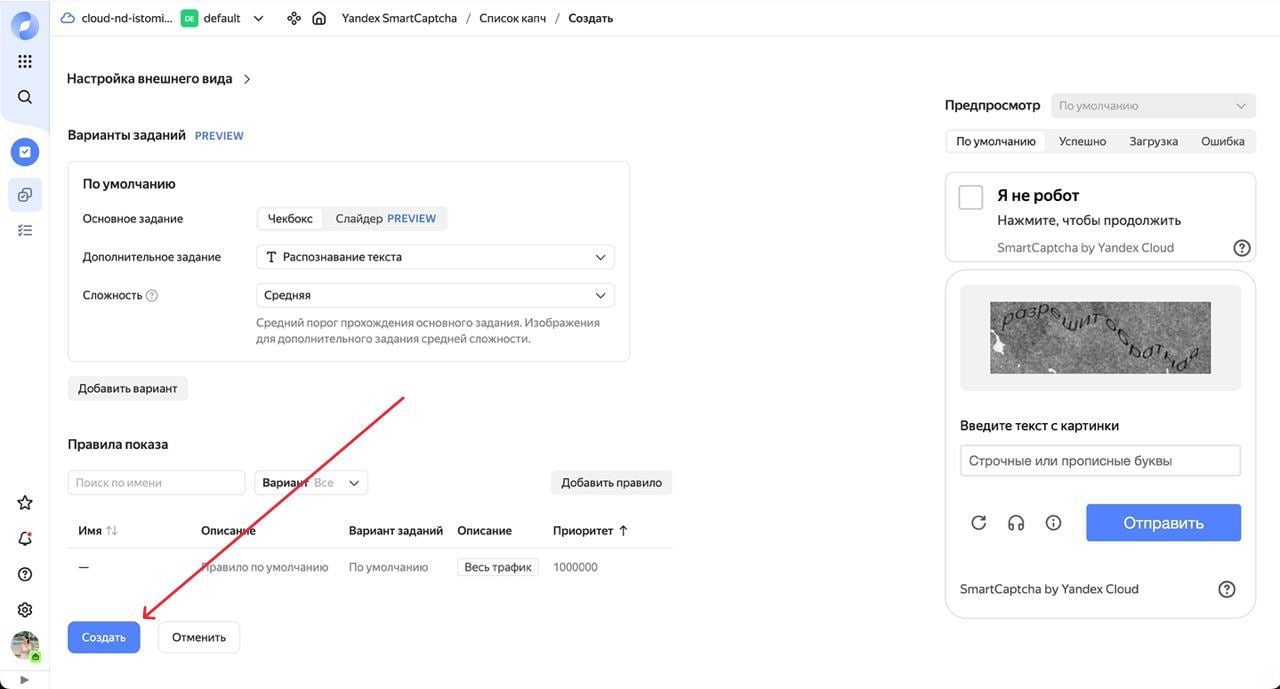Image resolution: width=1280 pixels, height=689 pixels.
Task: Click the cloud icon in breadcrumb
Action: point(68,18)
